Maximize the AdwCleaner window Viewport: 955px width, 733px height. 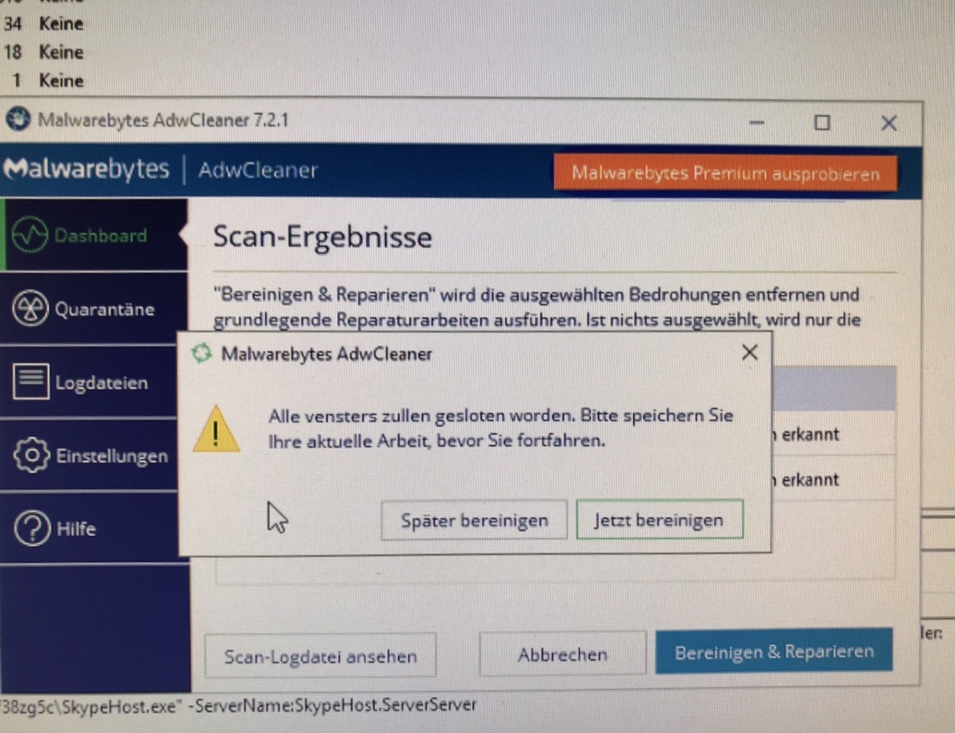(x=822, y=123)
